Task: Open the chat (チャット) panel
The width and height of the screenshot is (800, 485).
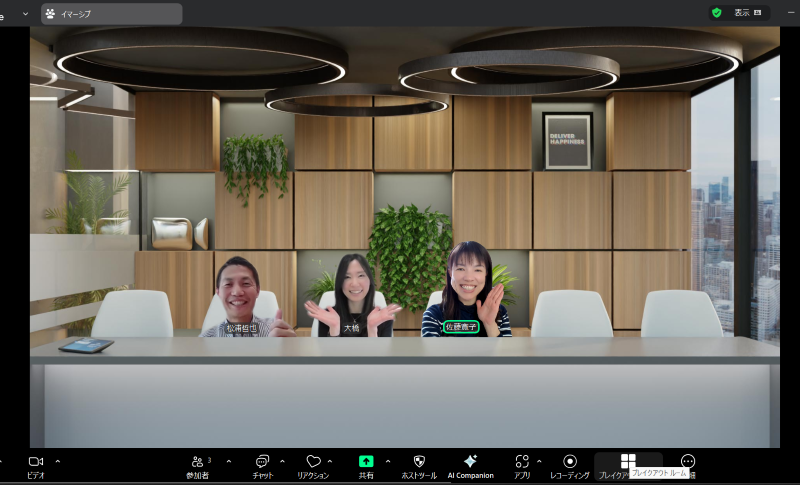Action: coord(263,462)
